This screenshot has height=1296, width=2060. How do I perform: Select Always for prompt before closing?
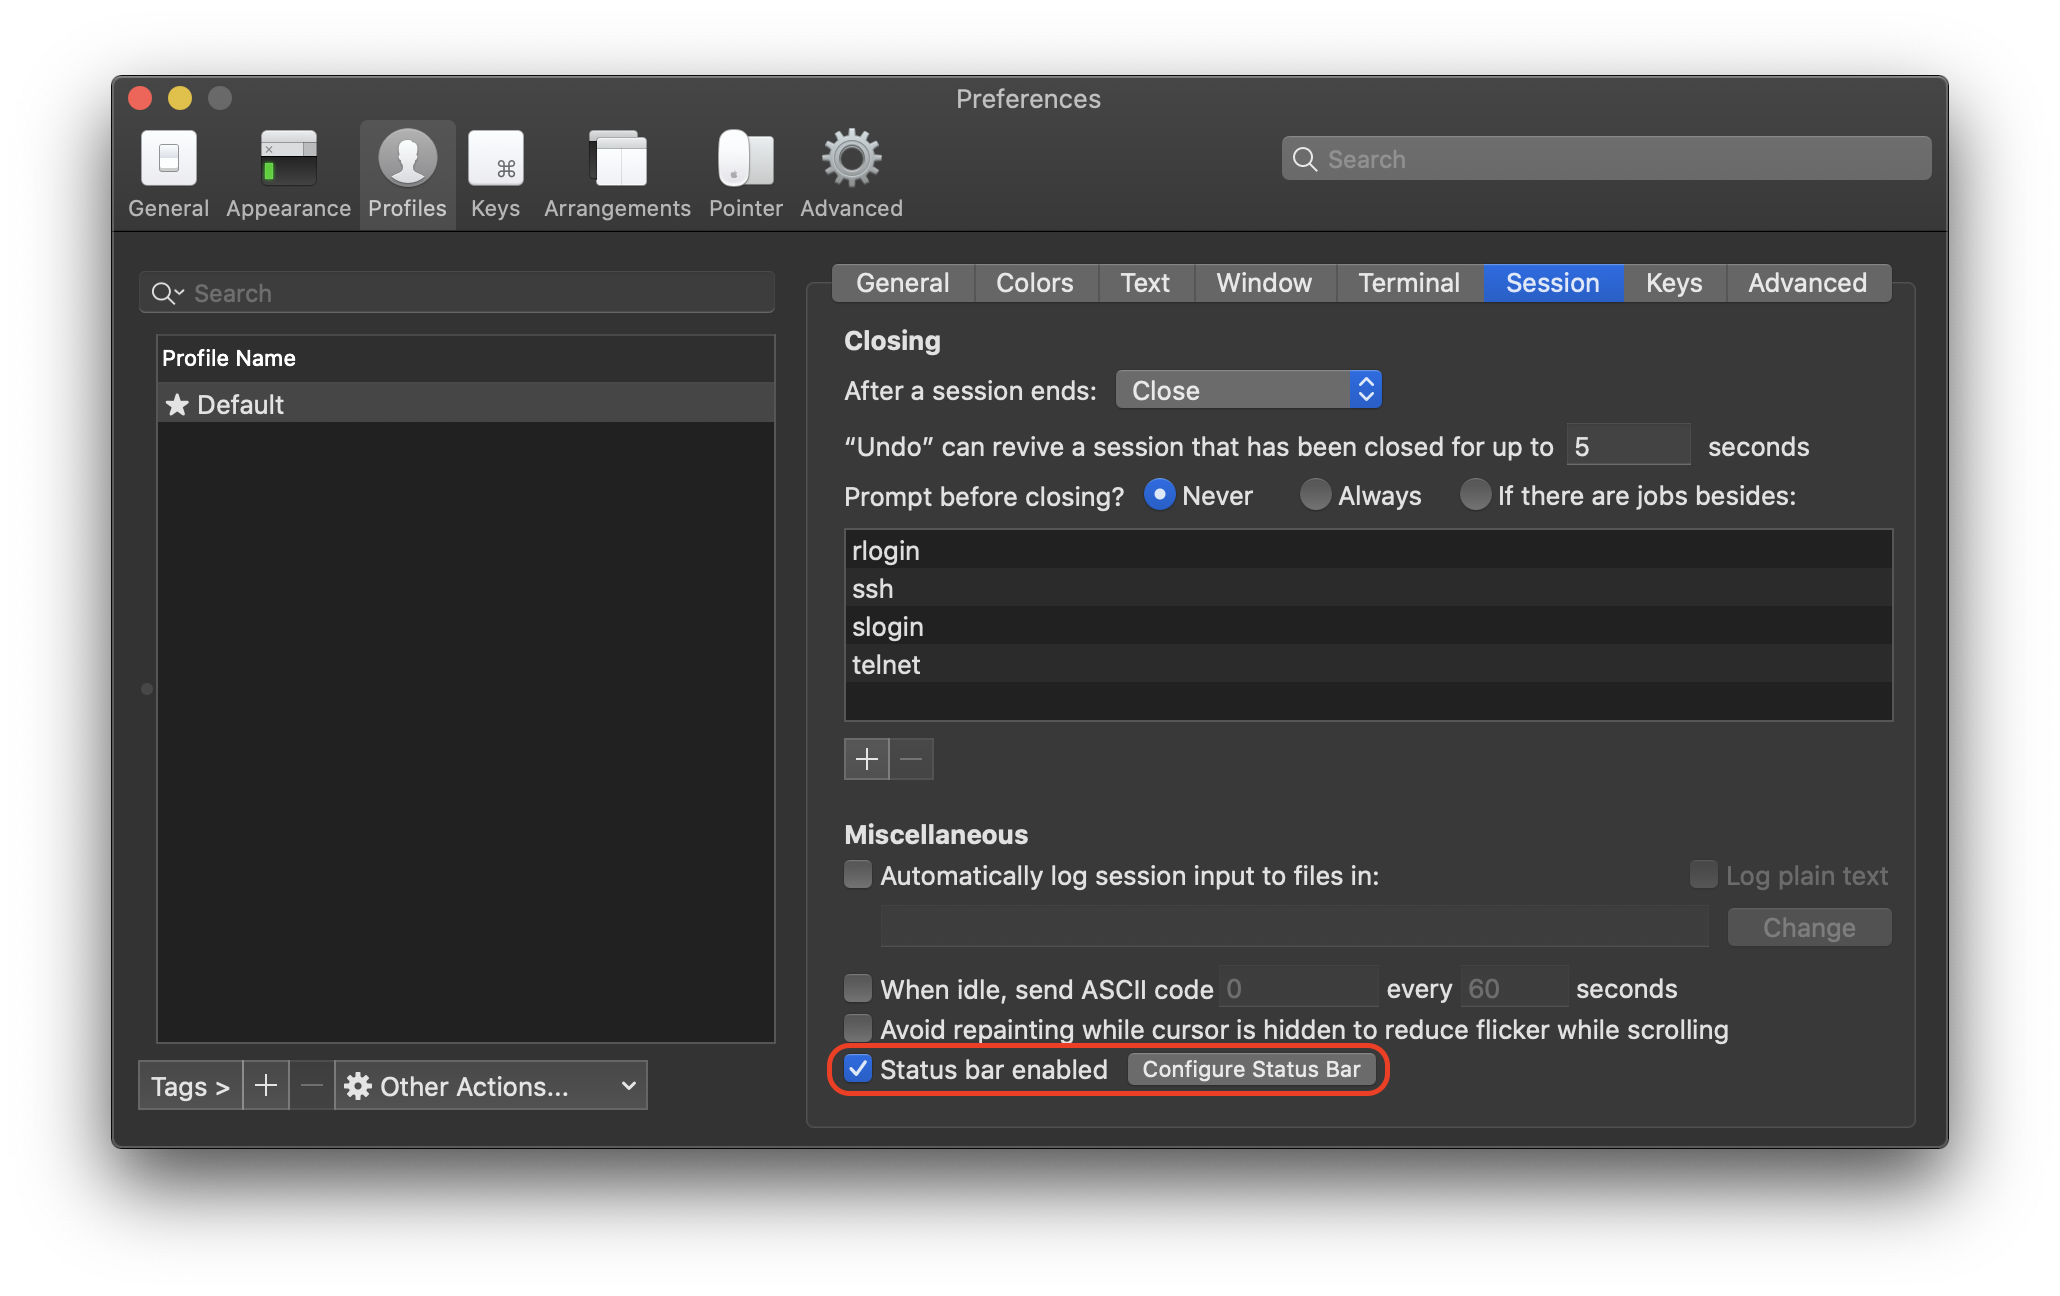(x=1315, y=495)
